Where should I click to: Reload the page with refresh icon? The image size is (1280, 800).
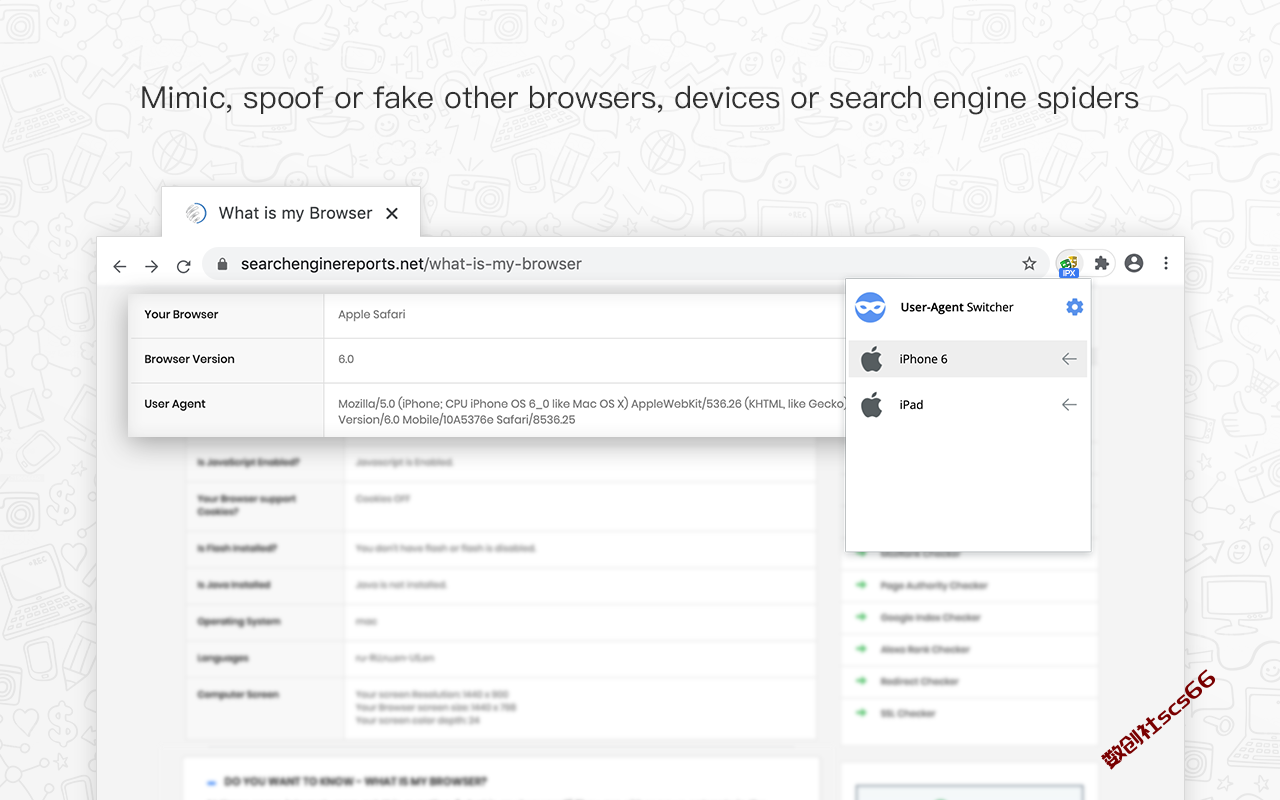click(x=184, y=266)
